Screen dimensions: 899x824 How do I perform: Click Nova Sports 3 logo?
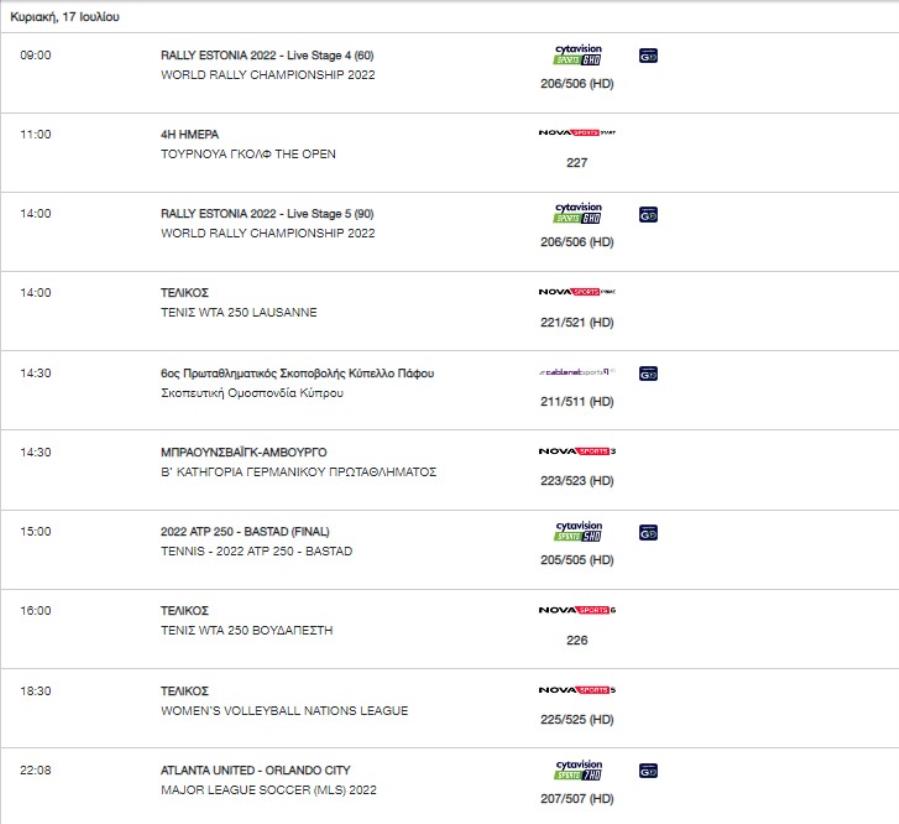[577, 451]
